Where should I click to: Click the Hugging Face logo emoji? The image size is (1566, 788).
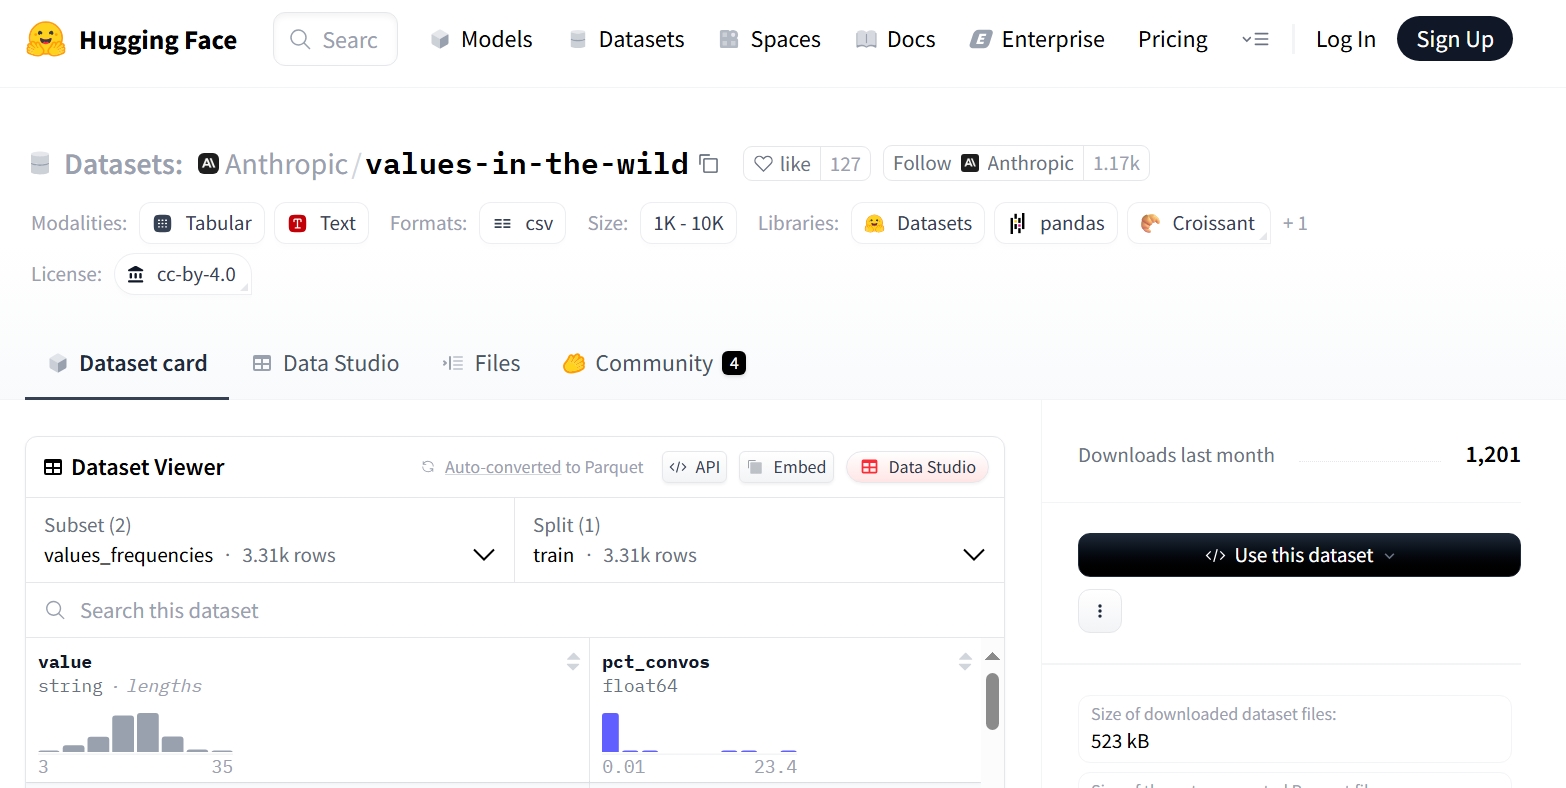46,40
